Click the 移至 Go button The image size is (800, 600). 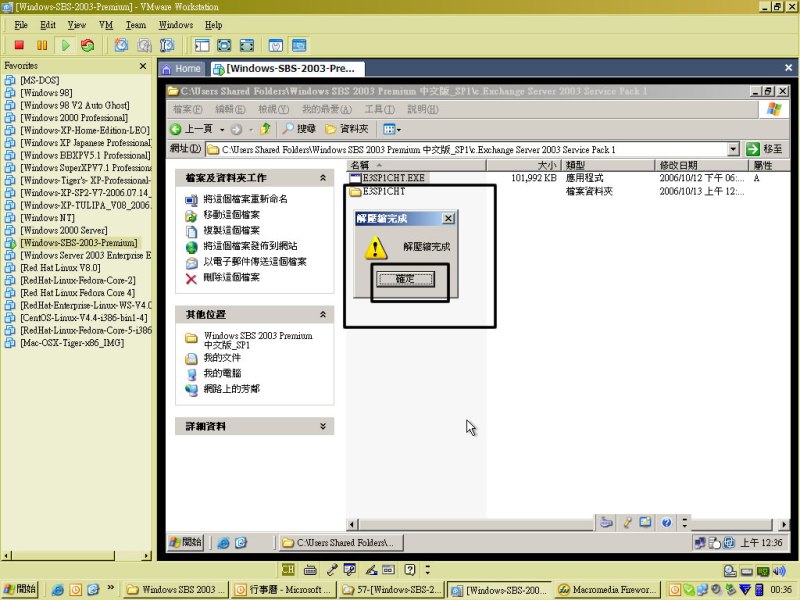point(764,149)
